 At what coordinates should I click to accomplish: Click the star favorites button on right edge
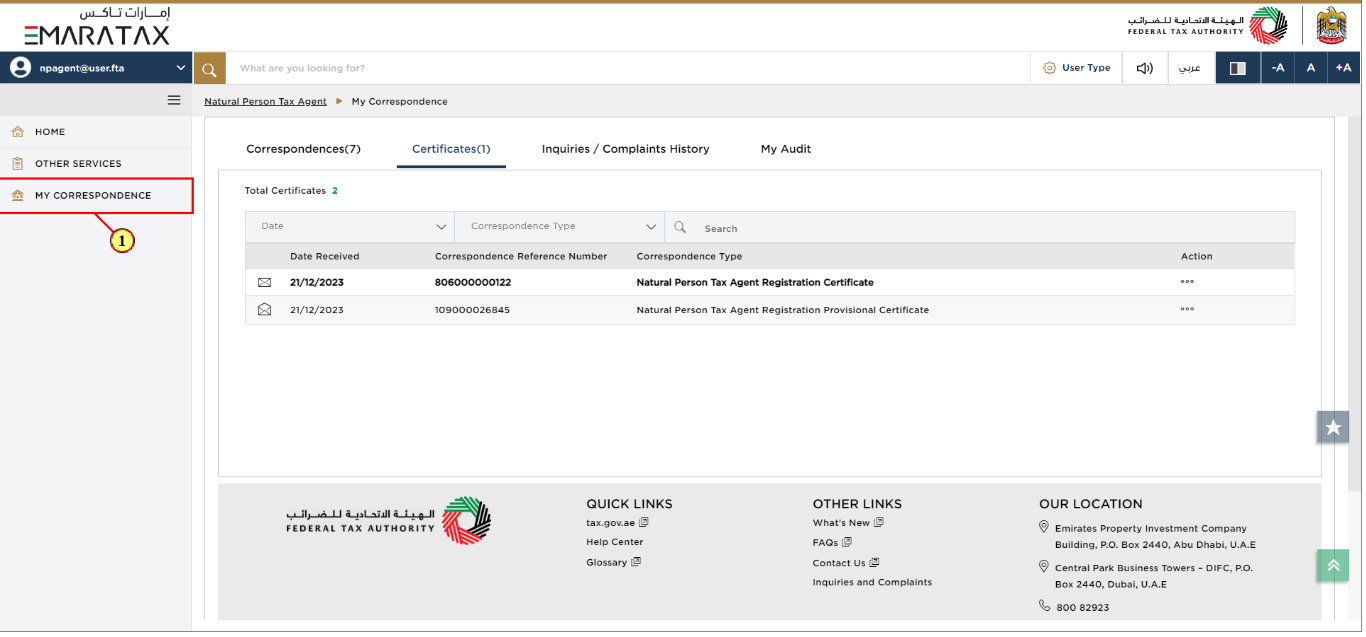coord(1333,427)
